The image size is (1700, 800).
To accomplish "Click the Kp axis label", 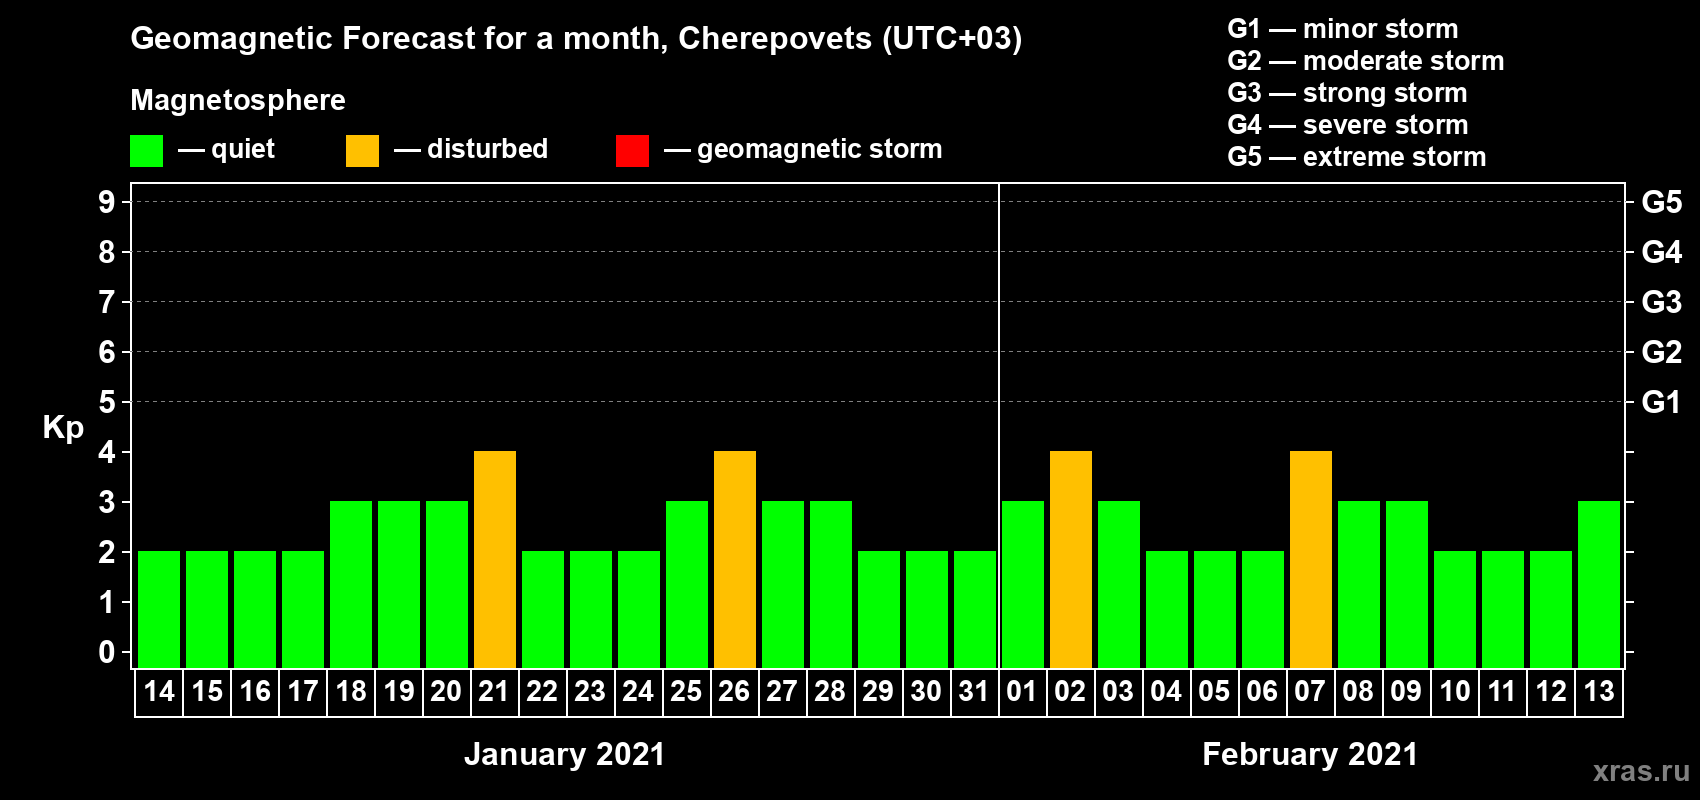I will point(63,428).
